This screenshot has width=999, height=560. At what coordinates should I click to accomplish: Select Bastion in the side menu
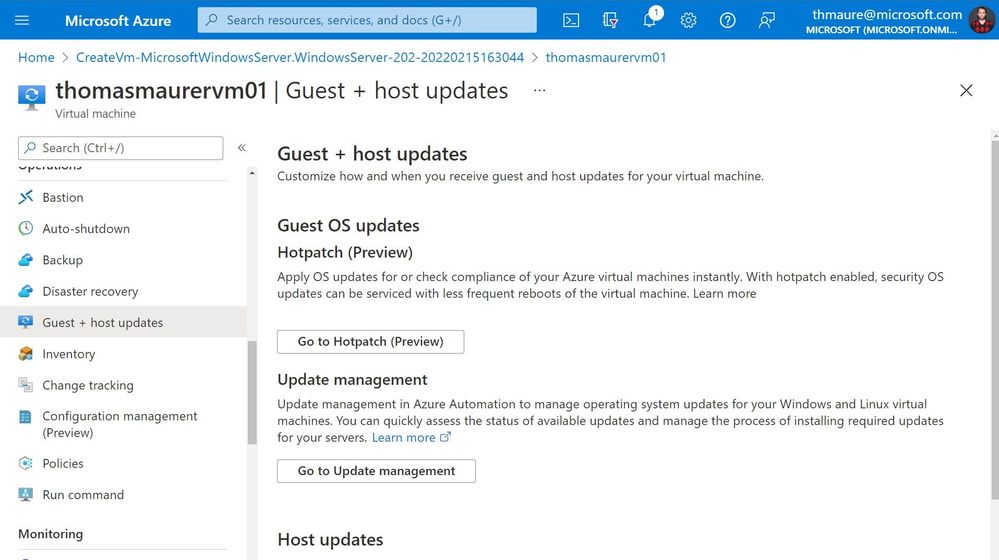pyautogui.click(x=63, y=197)
